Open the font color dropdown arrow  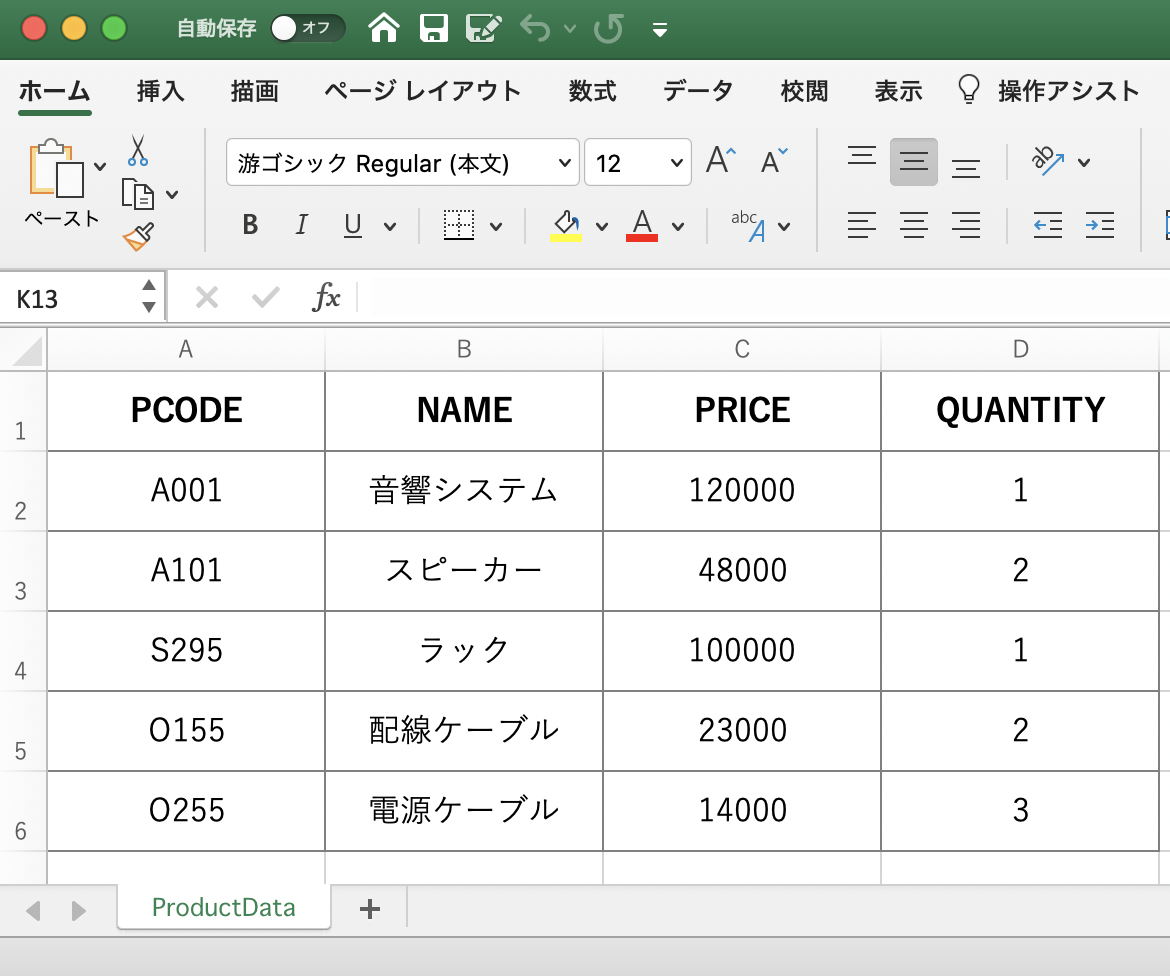coord(678,226)
